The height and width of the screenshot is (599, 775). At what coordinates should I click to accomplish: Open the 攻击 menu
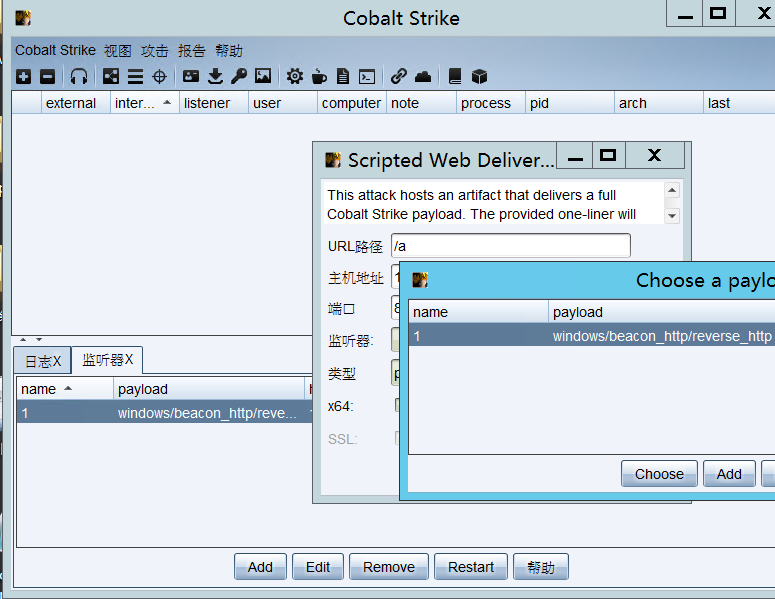155,50
